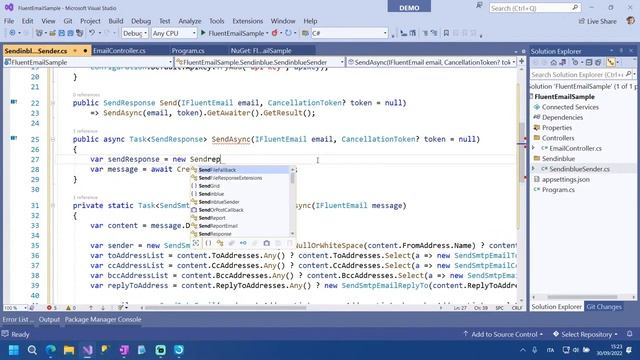This screenshot has height=360, width=640.
Task: Click the notifications bell in status bar
Action: click(x=629, y=334)
